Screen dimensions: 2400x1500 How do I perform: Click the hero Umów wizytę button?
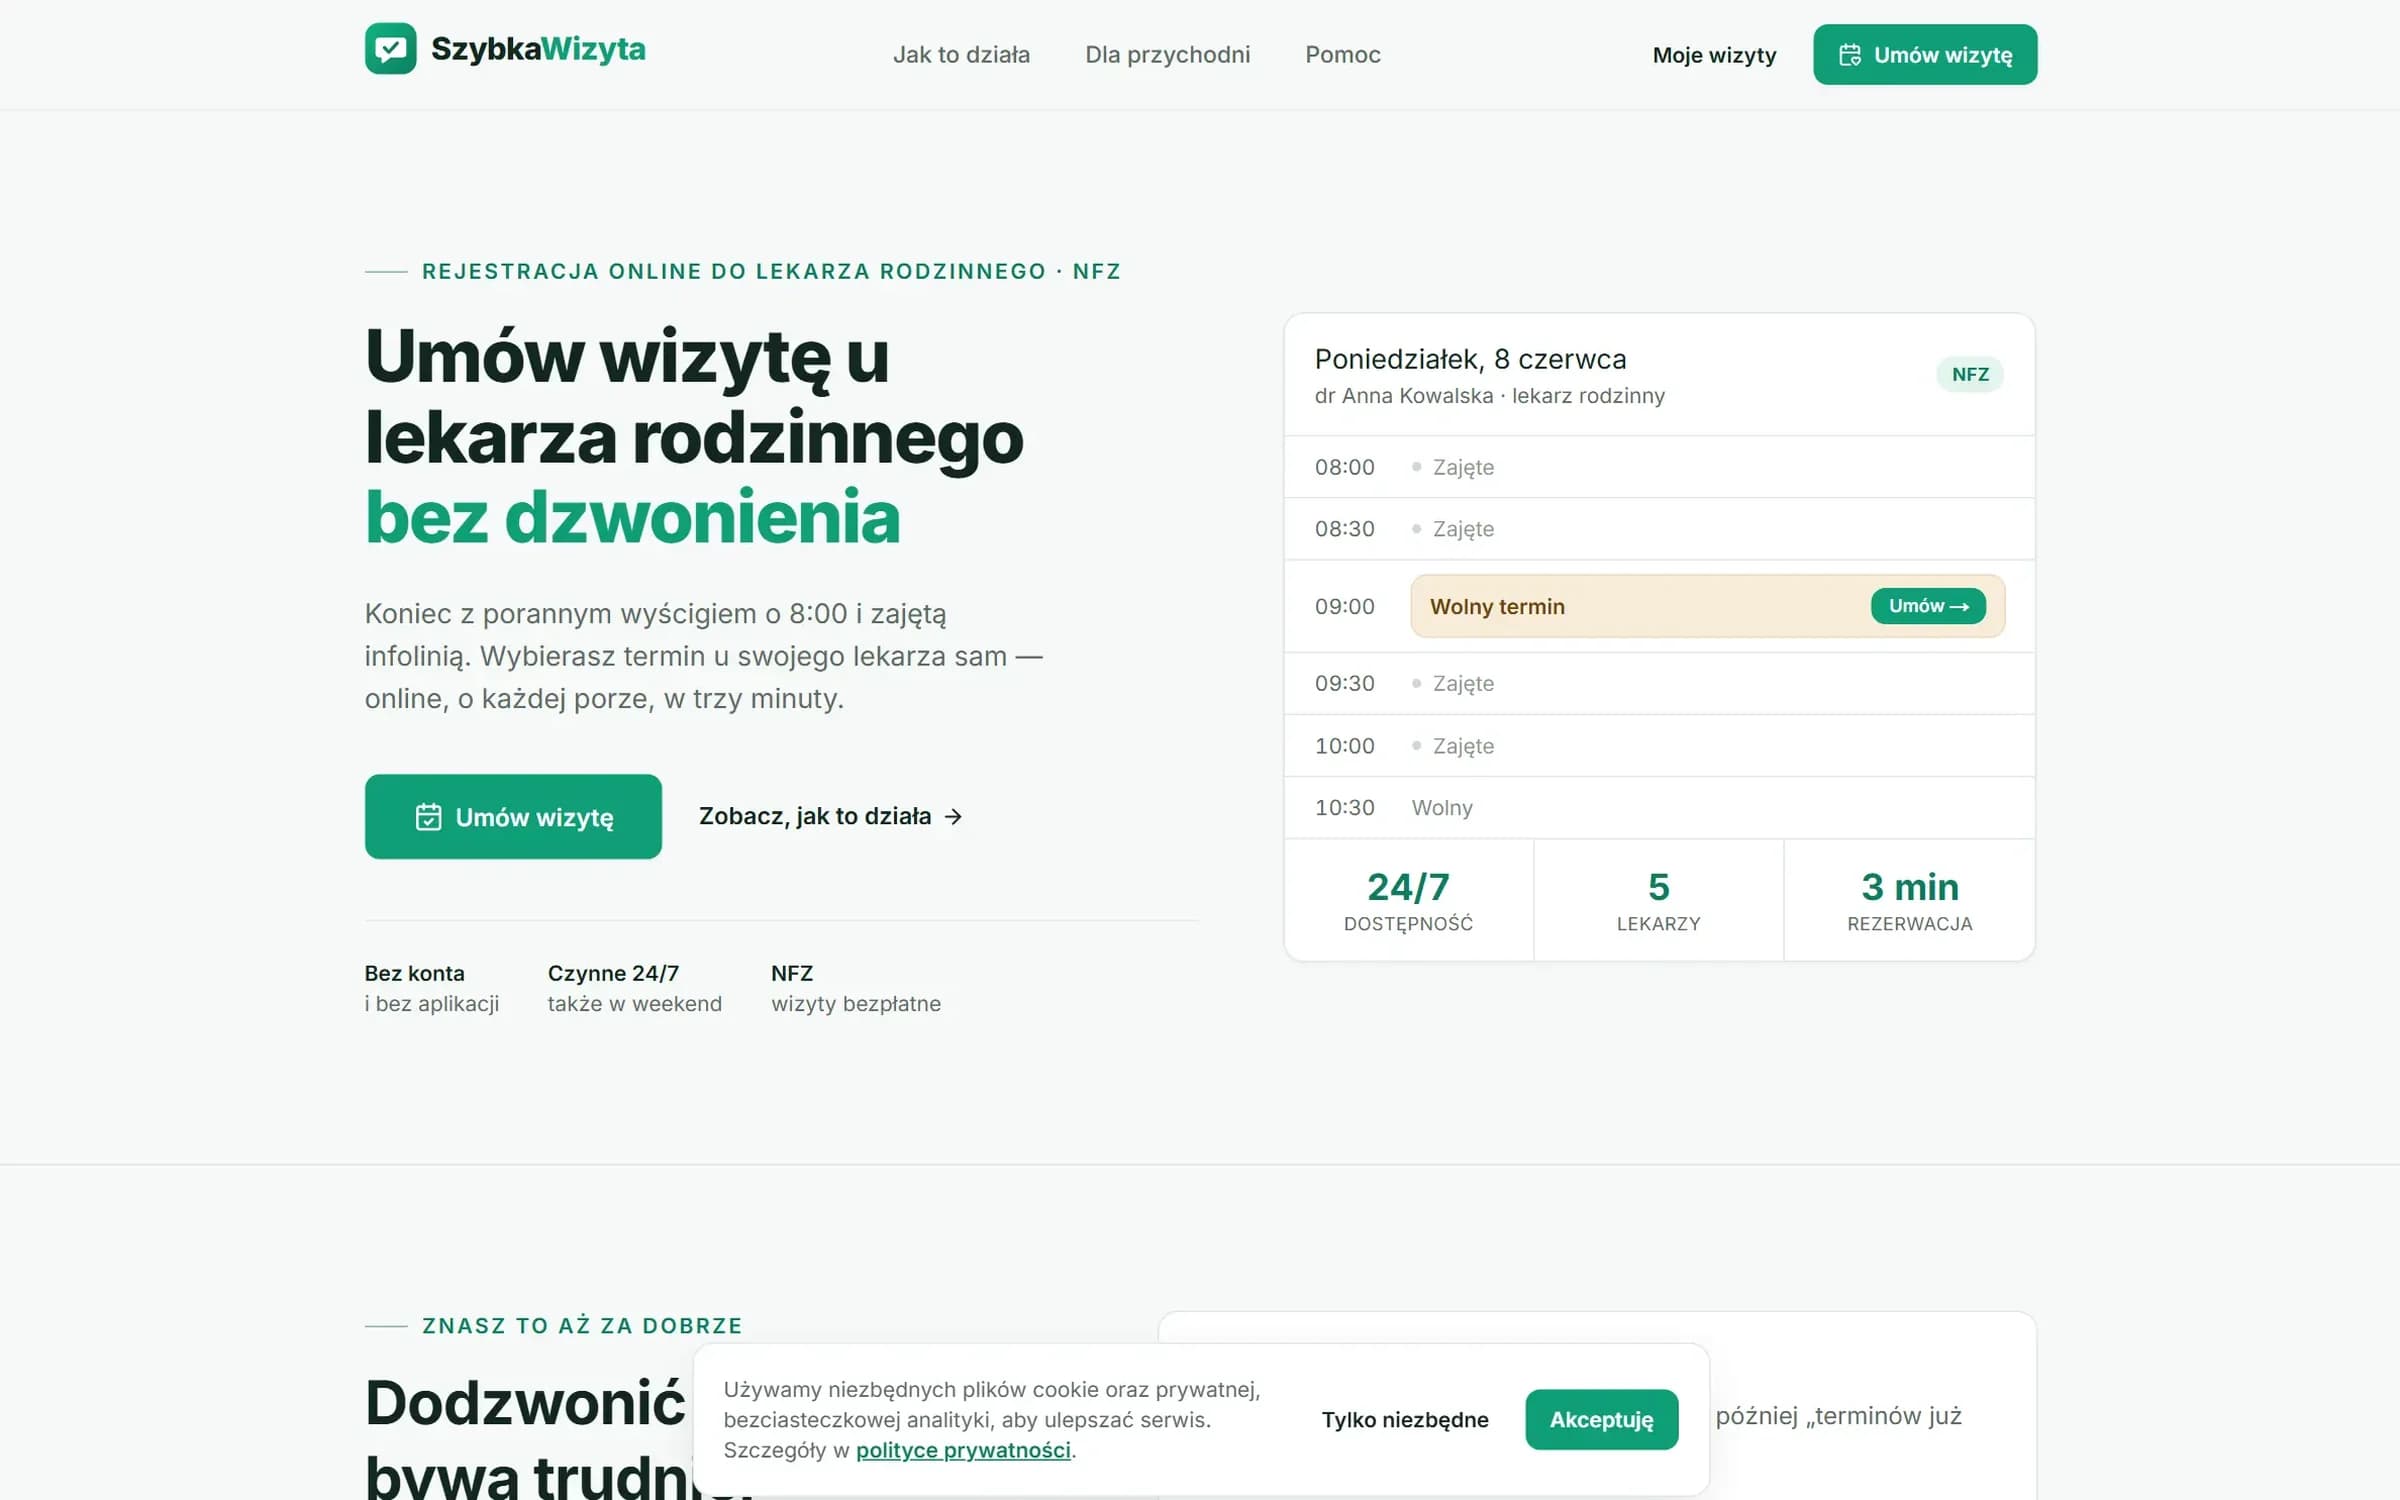513,817
